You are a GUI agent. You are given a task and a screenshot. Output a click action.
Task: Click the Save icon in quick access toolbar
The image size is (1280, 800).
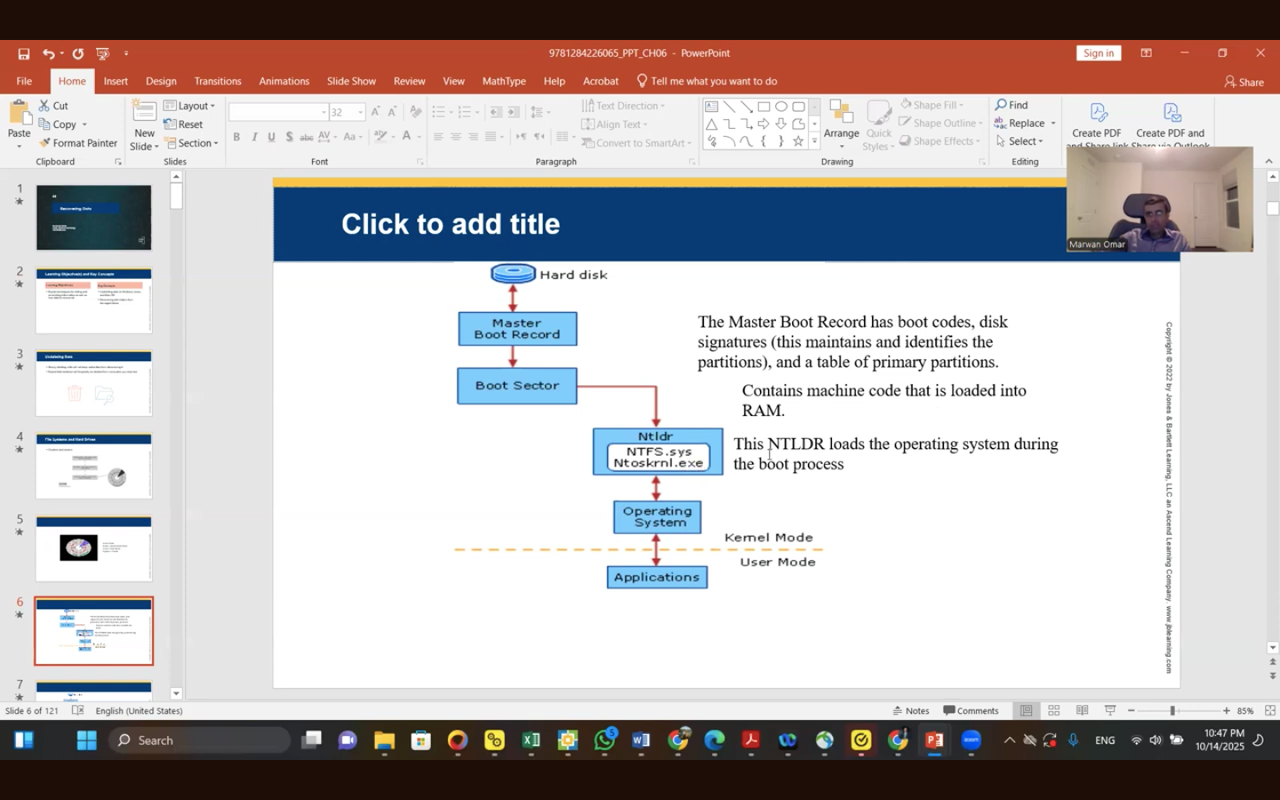click(23, 54)
